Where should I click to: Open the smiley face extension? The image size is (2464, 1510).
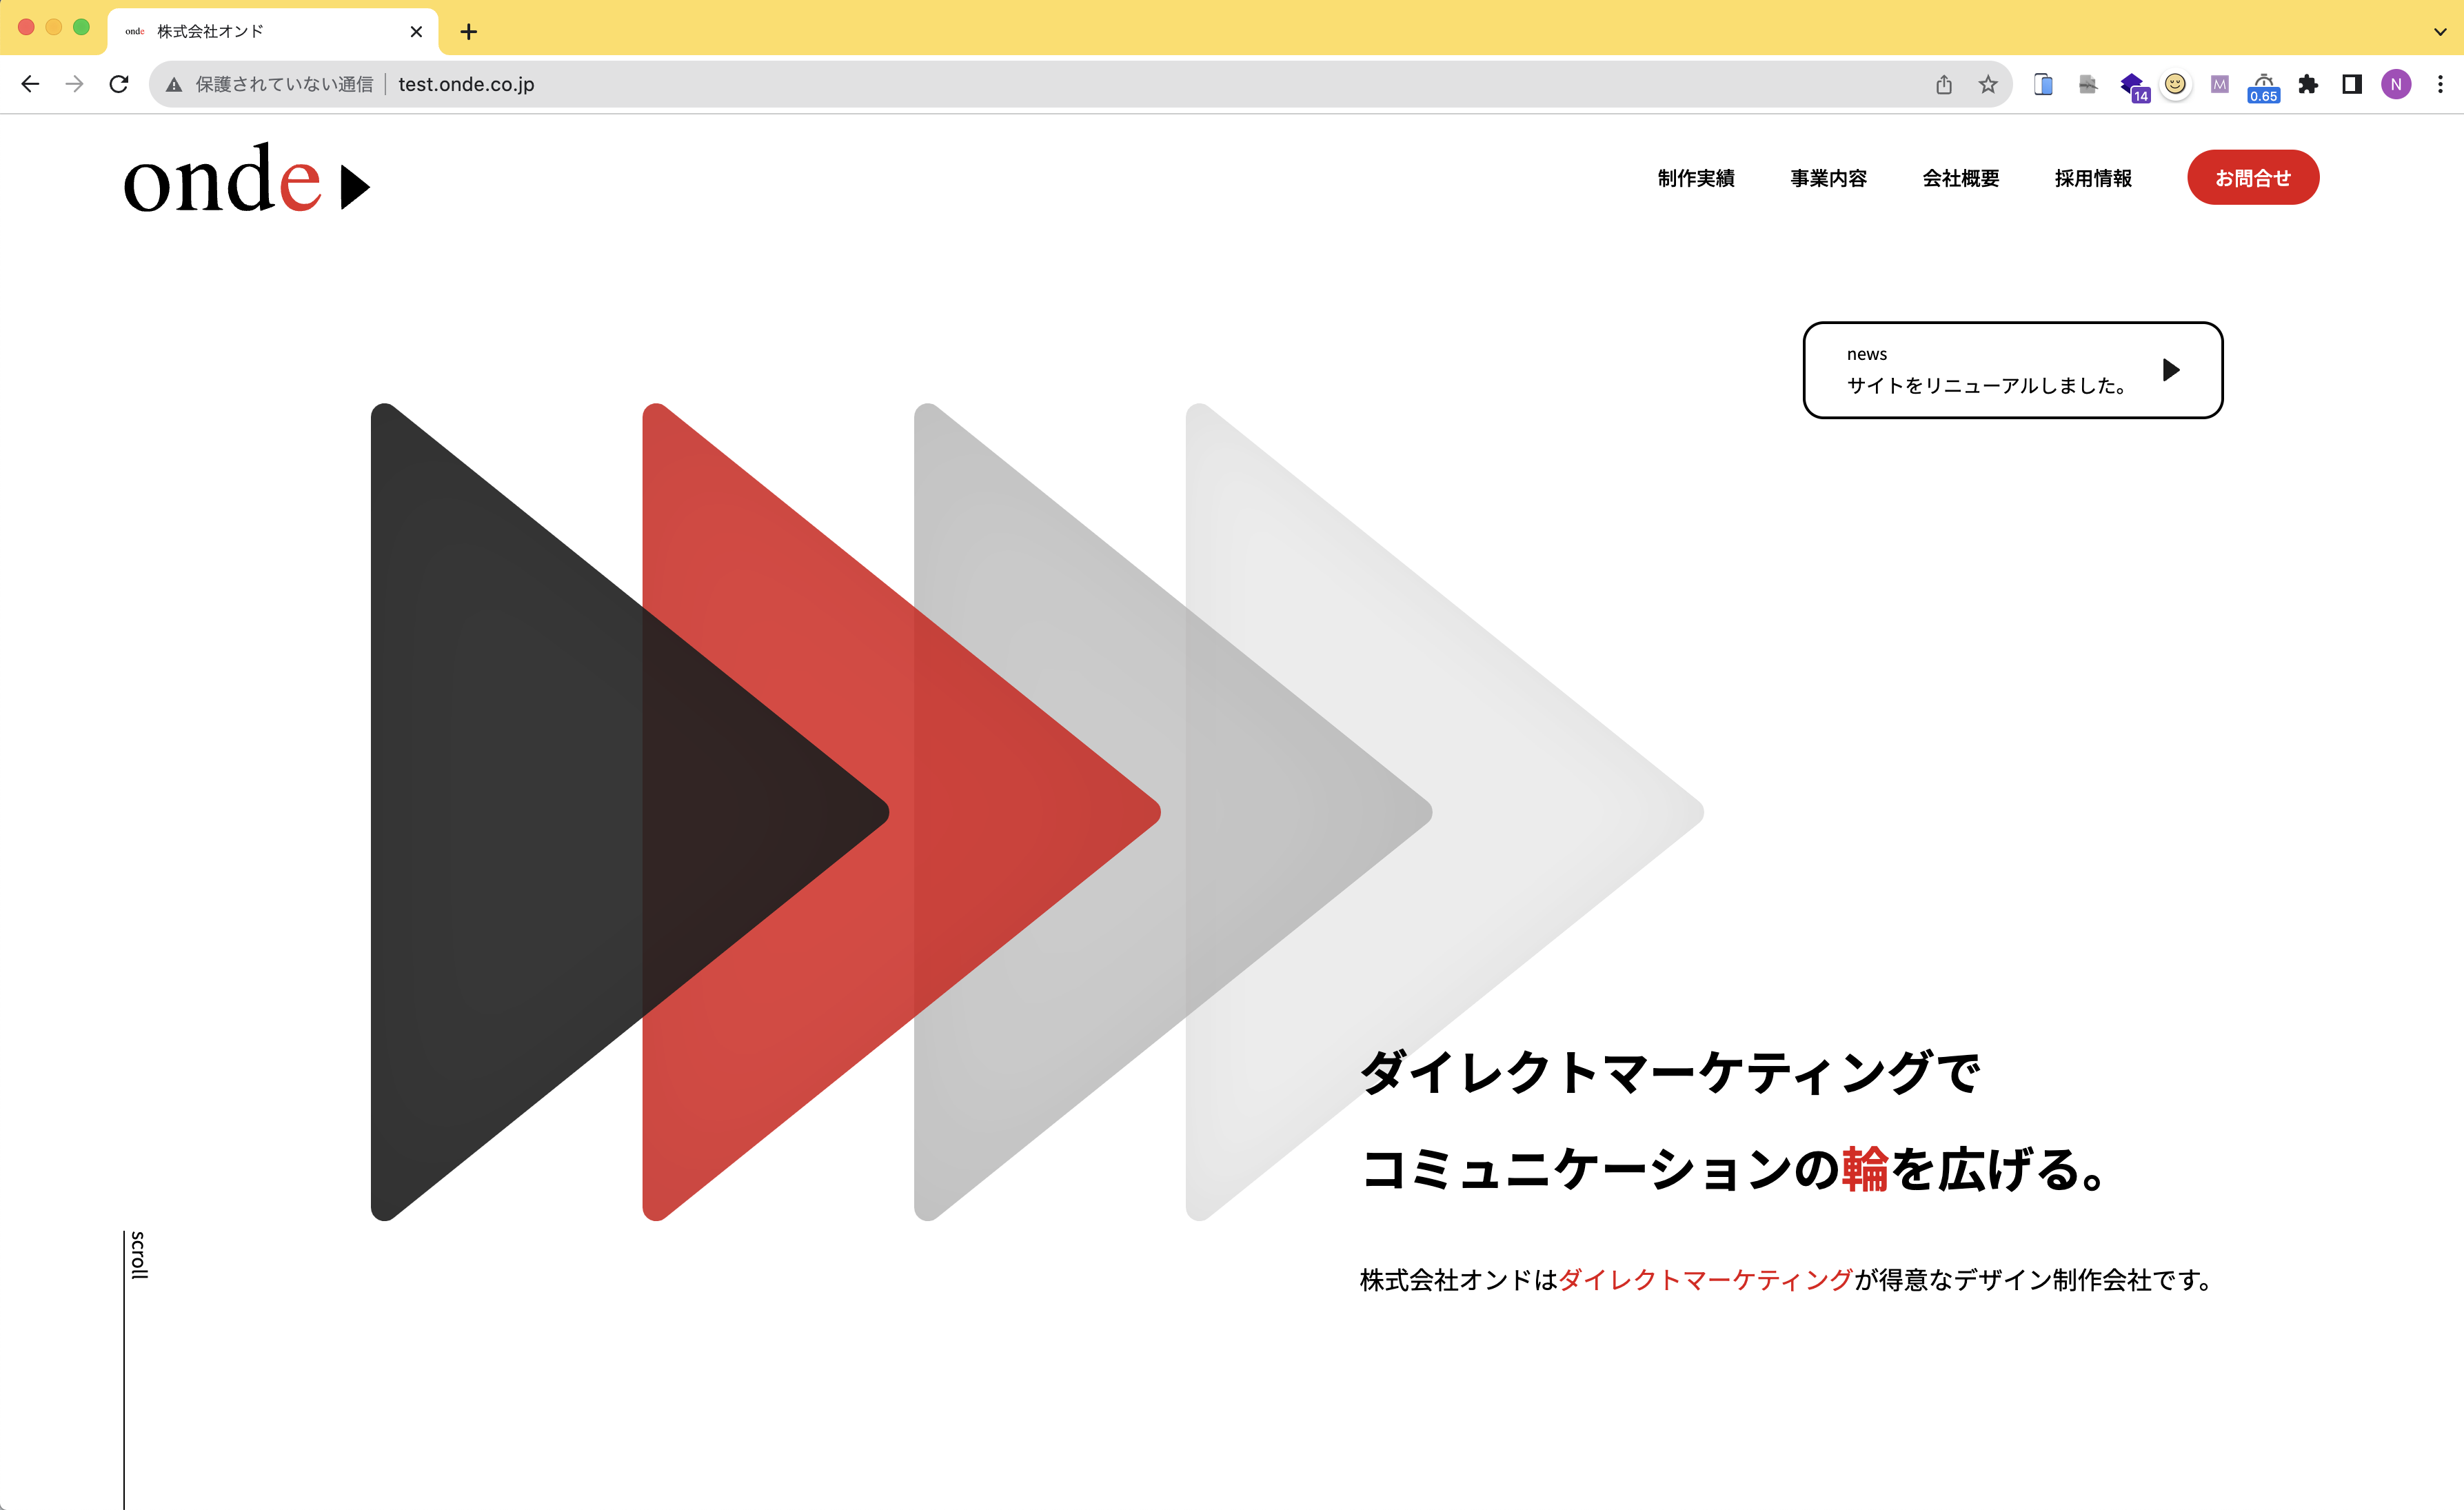click(x=2175, y=84)
